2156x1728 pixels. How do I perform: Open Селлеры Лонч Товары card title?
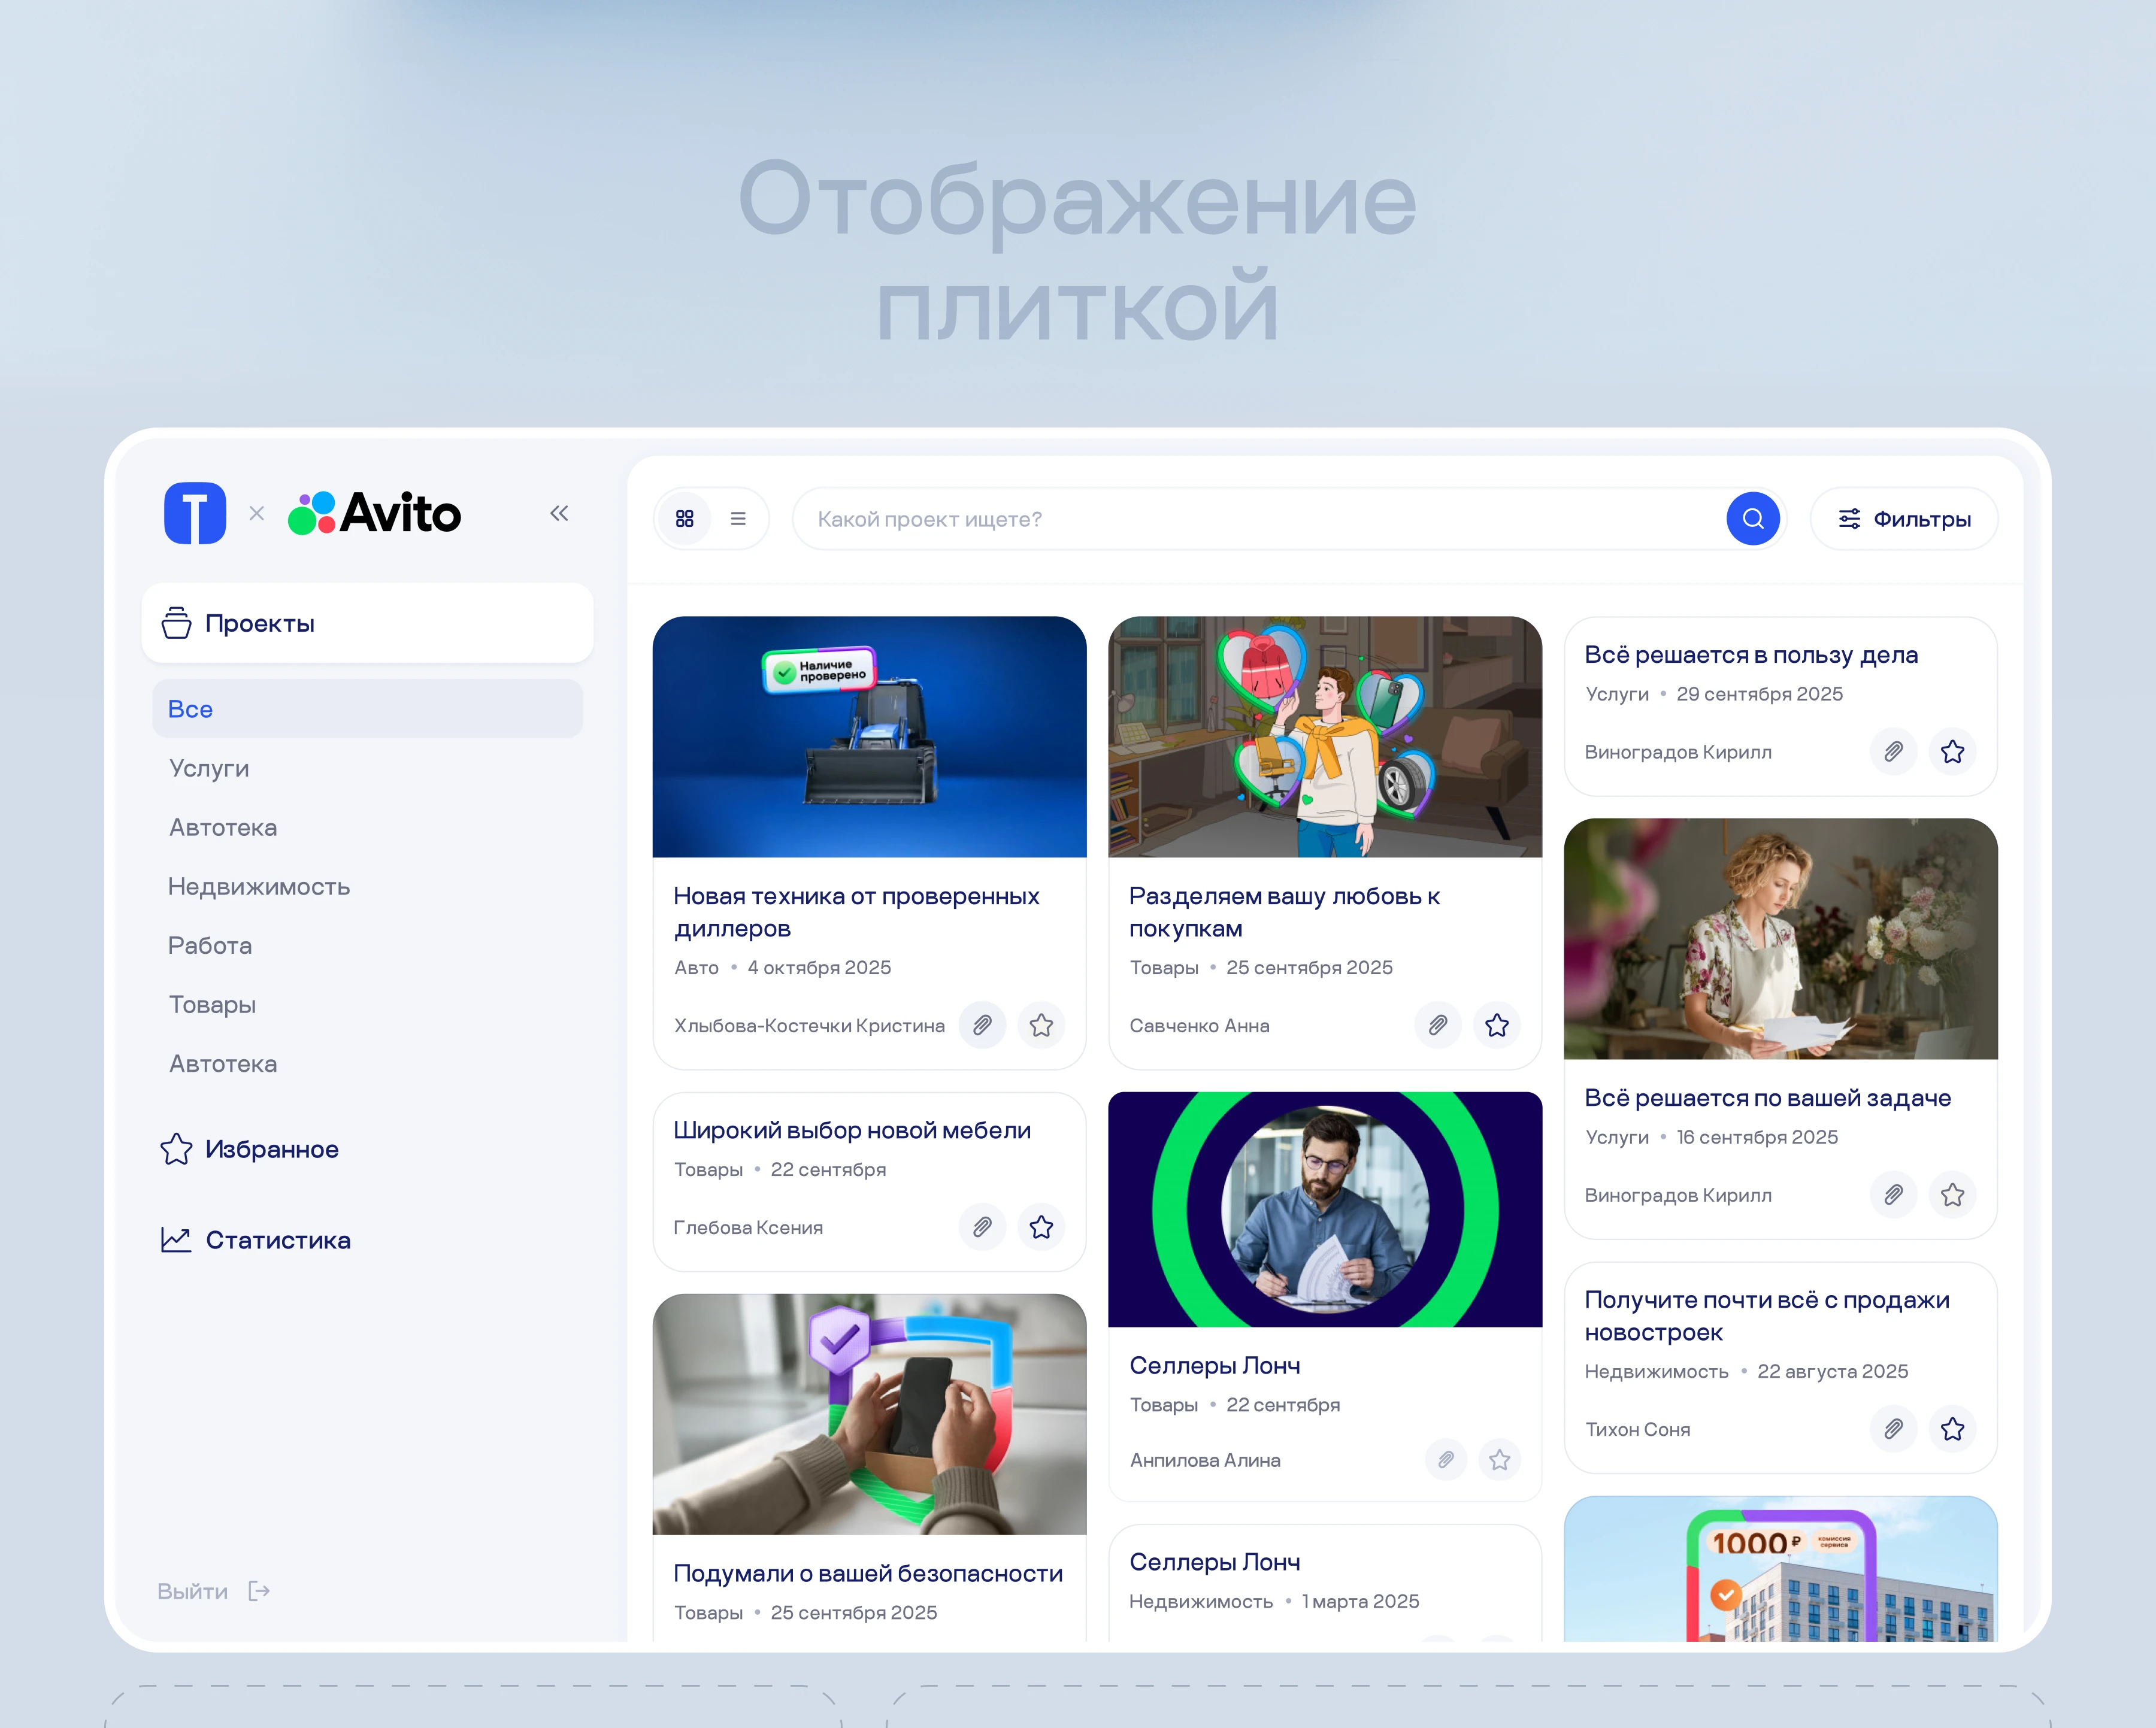[x=1214, y=1365]
